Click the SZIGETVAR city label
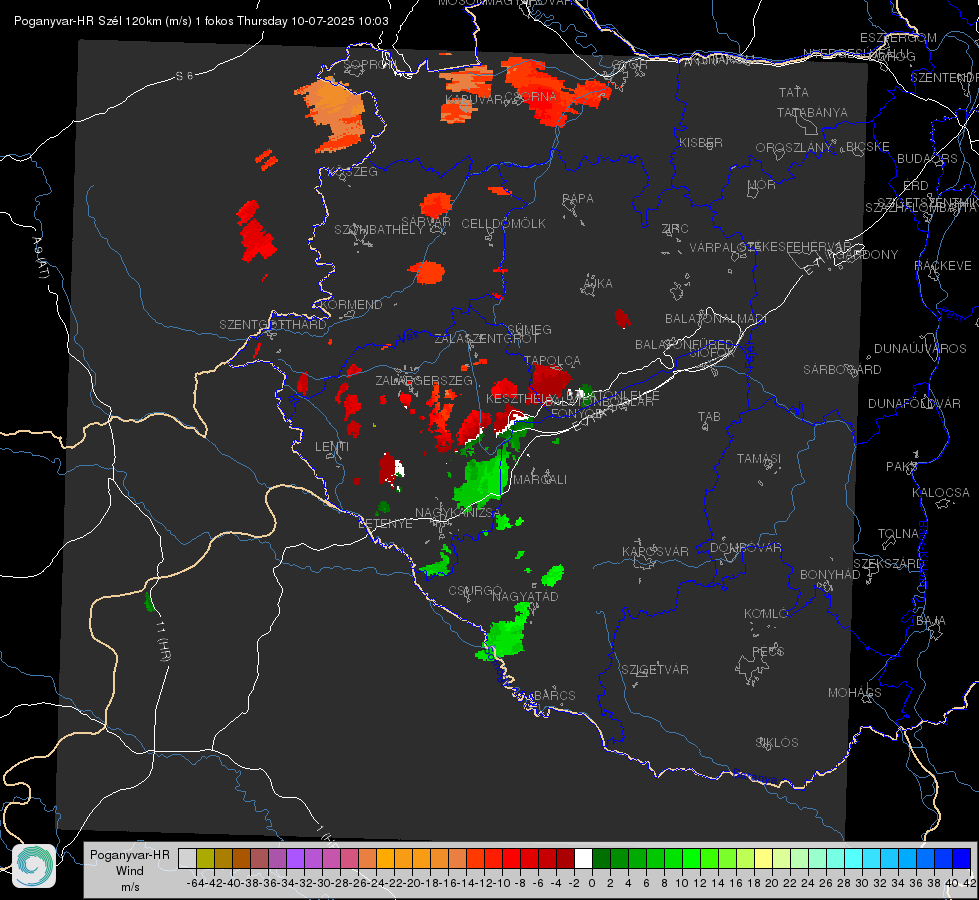The height and width of the screenshot is (900, 979). click(x=655, y=670)
